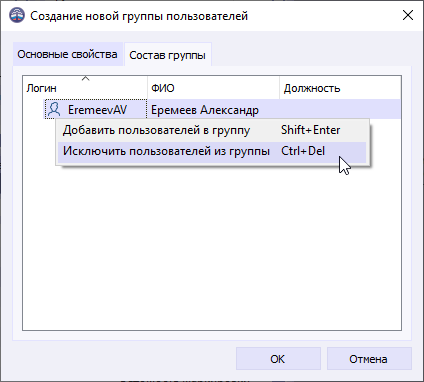The height and width of the screenshot is (382, 424).
Task: Close the group creation dialog
Action: 408,15
